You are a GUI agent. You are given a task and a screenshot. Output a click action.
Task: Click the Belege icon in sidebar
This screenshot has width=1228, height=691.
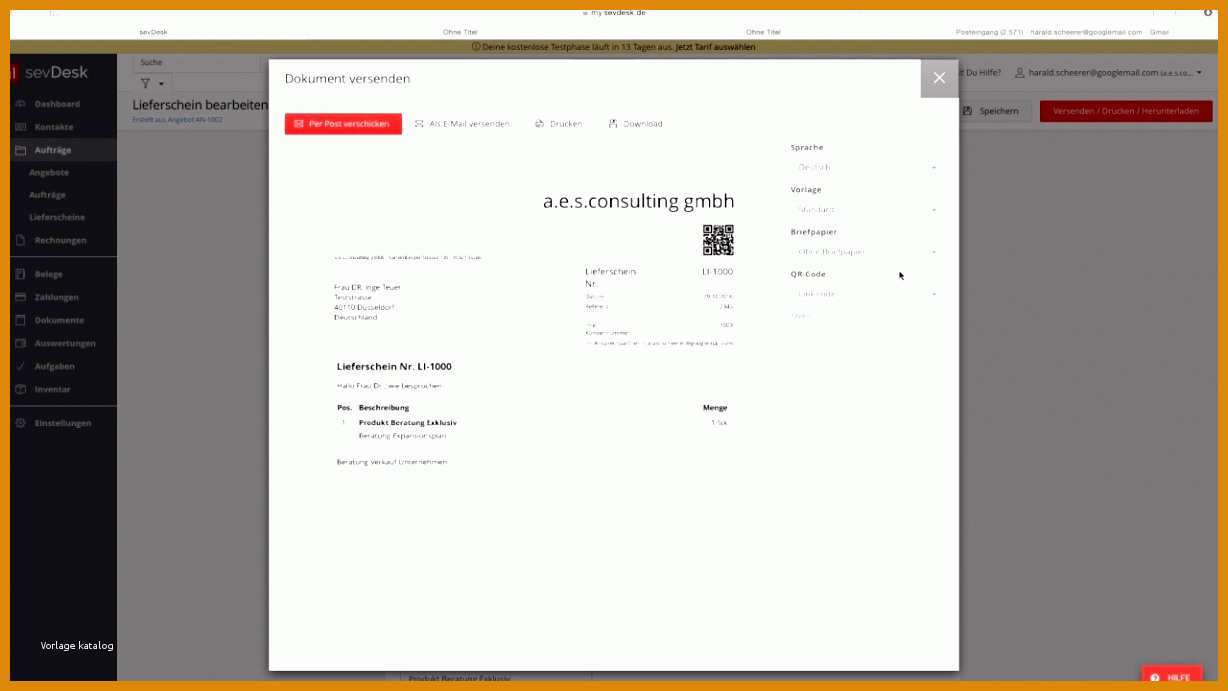click(x=21, y=274)
